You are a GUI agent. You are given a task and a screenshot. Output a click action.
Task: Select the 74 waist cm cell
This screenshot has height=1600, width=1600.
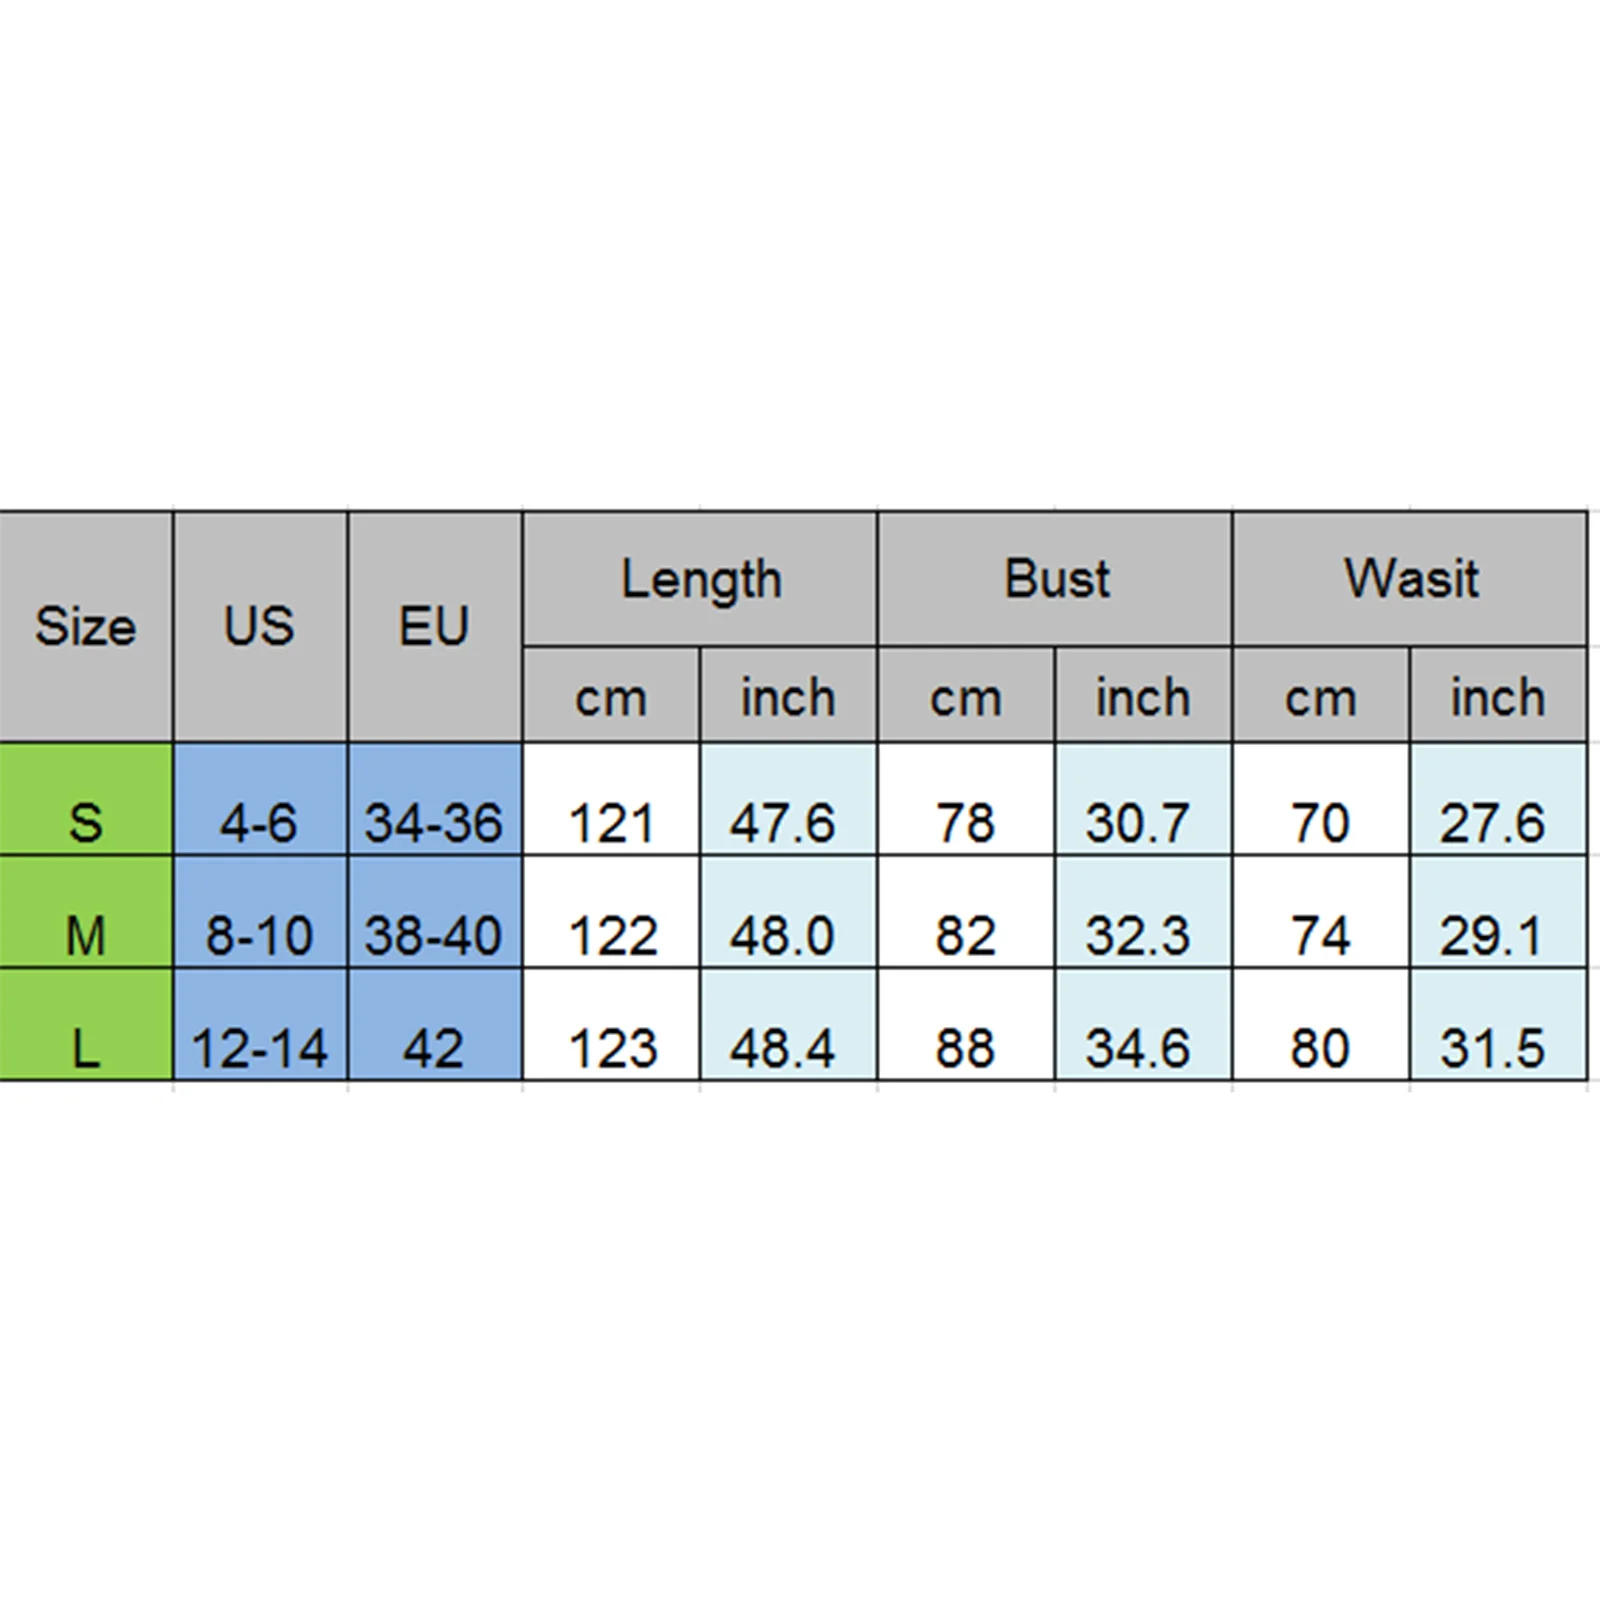(1321, 912)
